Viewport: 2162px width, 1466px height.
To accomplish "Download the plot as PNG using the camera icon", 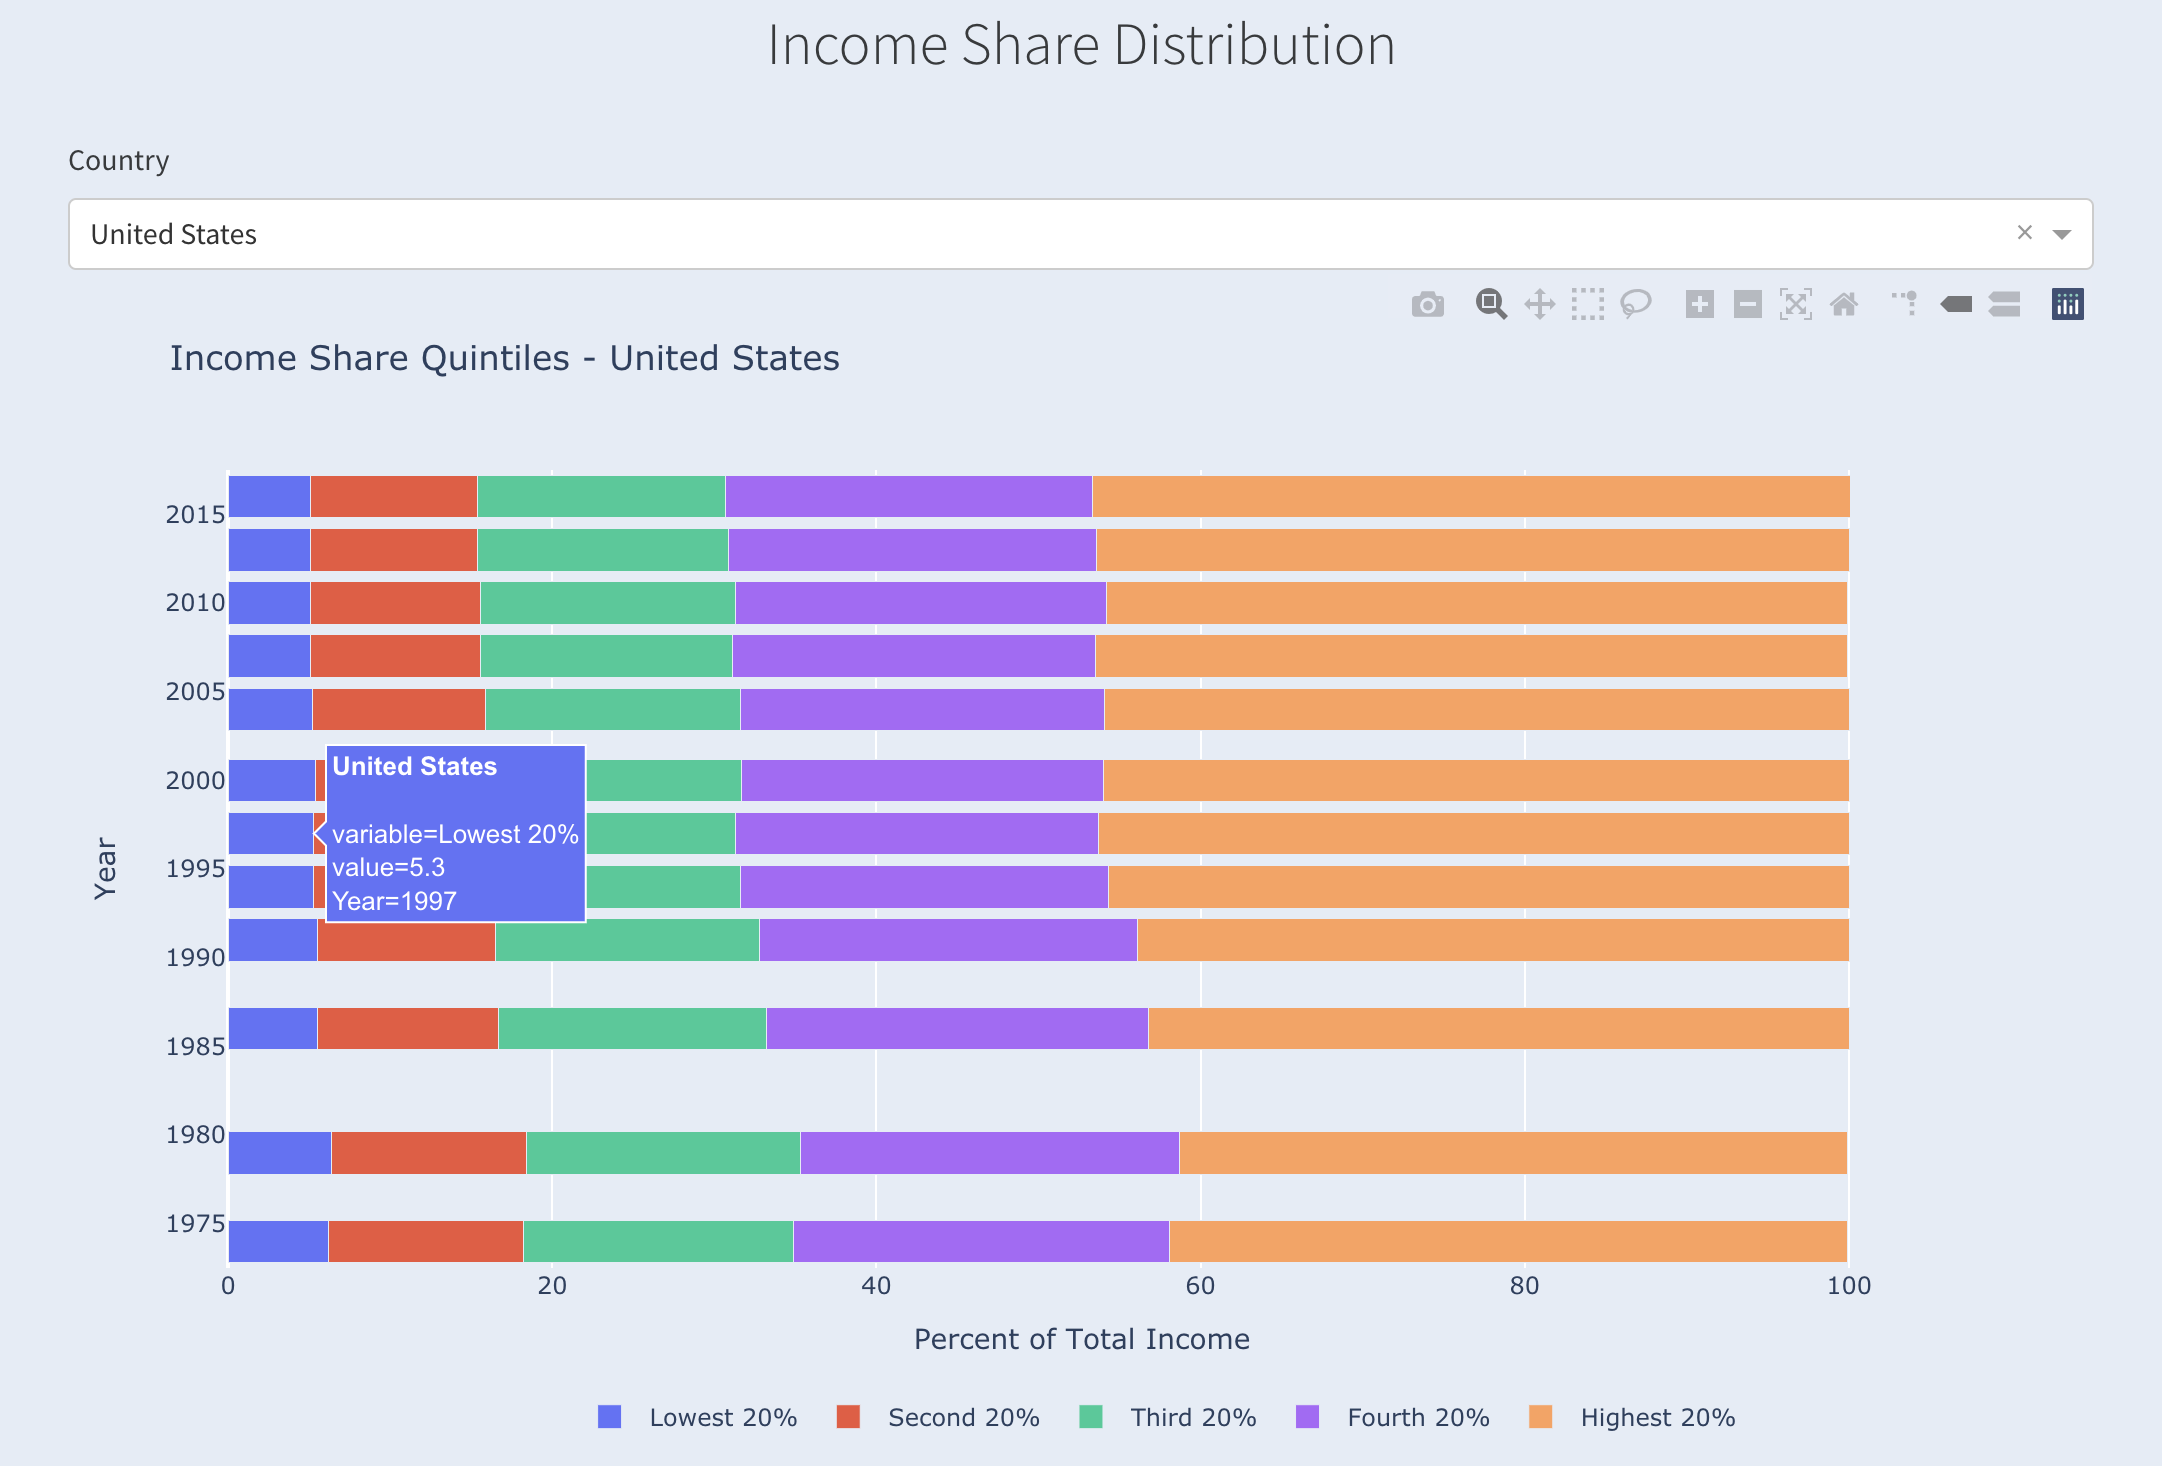I will (1427, 304).
